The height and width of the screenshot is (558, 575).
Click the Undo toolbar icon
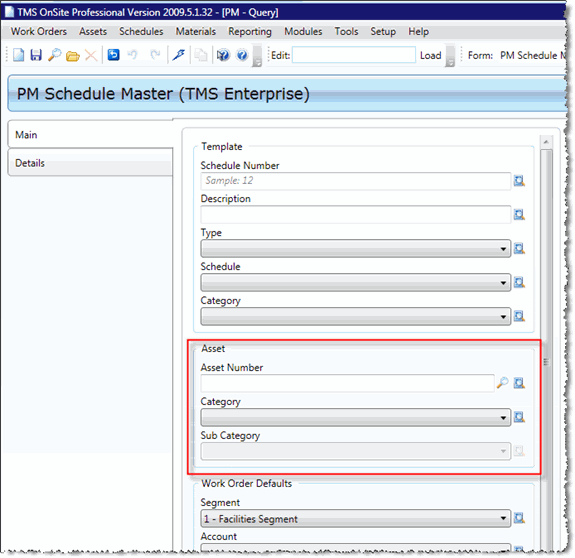[x=132, y=55]
